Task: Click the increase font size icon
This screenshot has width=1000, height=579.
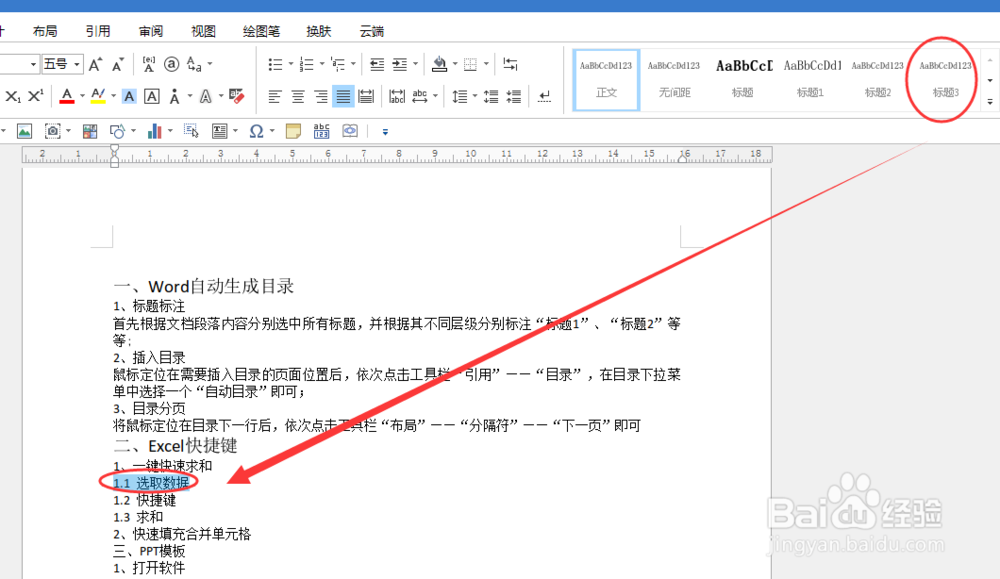Action: pos(95,63)
